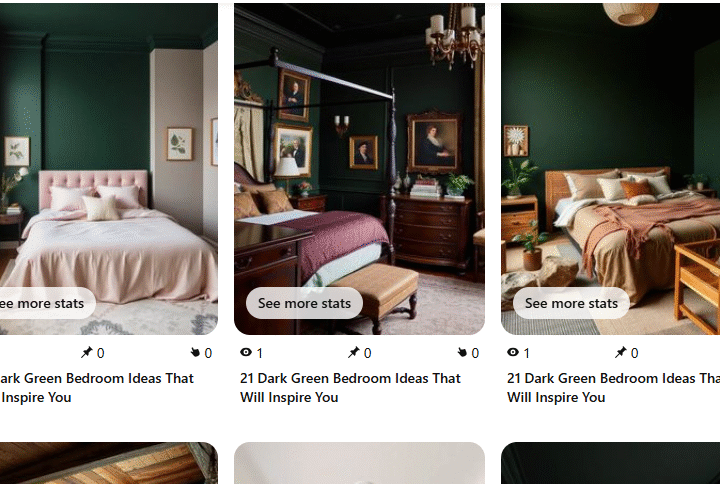The height and width of the screenshot is (484, 720).
Task: Click saves pushpin icon under left pin
Action: (86, 352)
